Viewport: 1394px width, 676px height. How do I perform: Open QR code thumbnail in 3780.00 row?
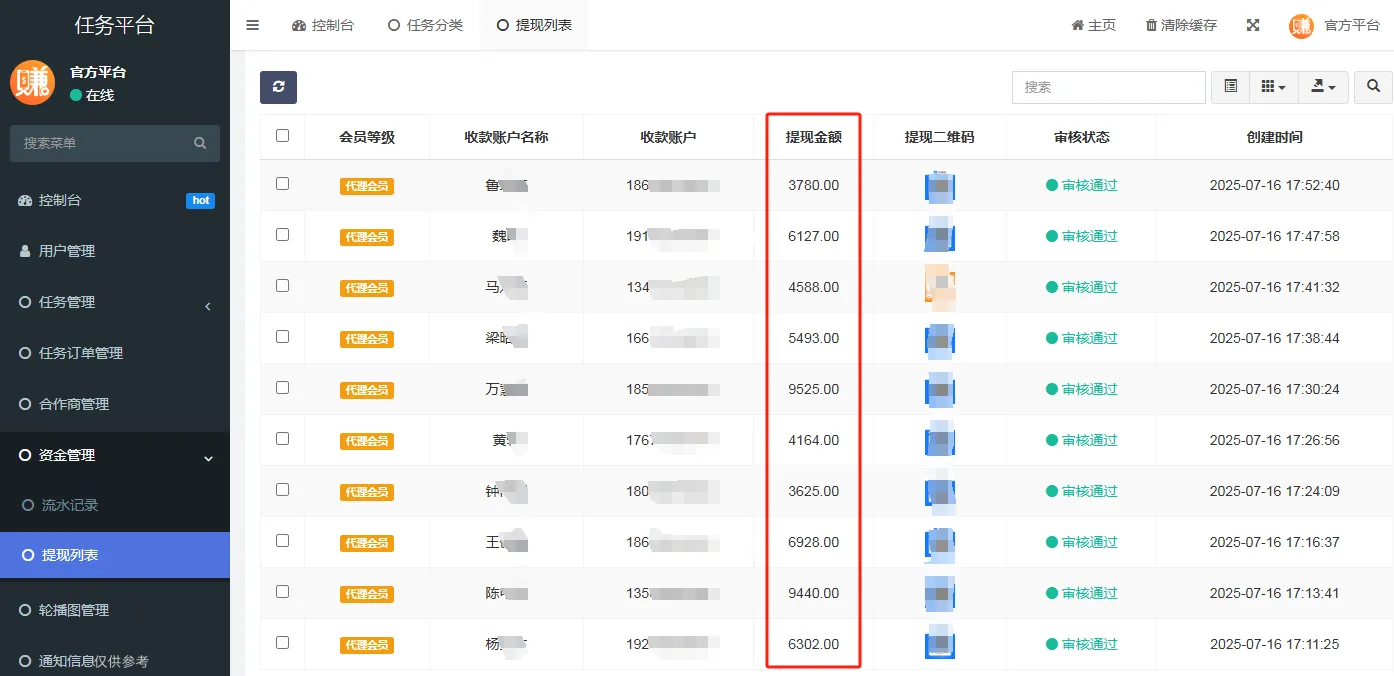[940, 186]
